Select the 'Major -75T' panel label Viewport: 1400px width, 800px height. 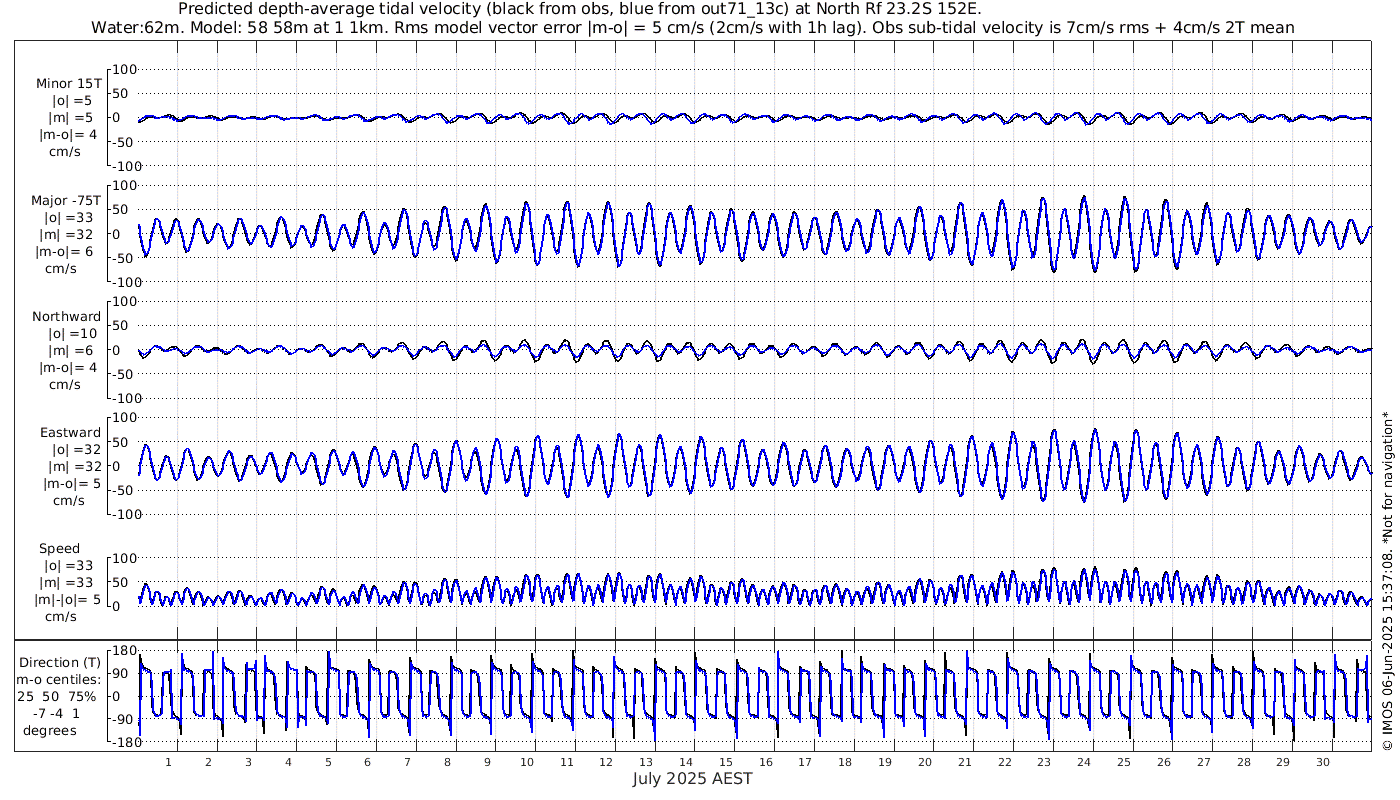pyautogui.click(x=66, y=201)
